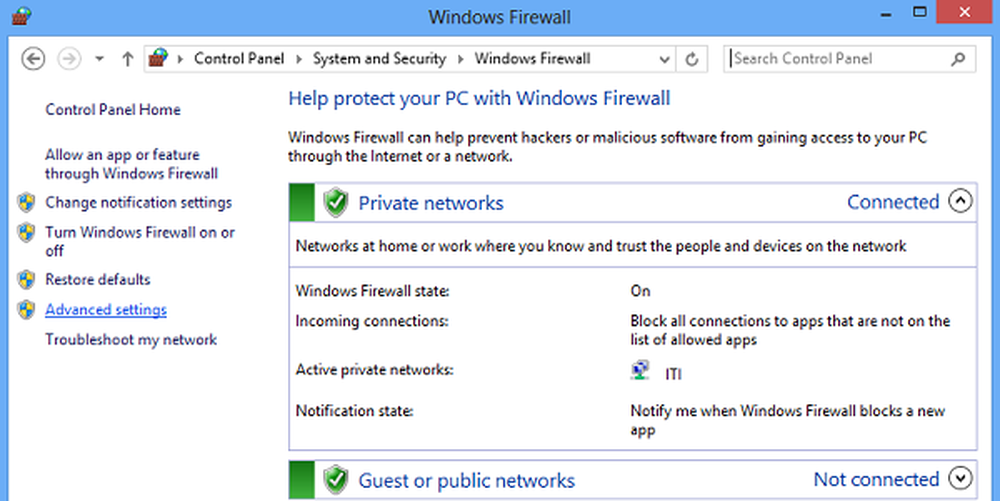Click the Back navigation arrow
1000x501 pixels.
pos(32,59)
